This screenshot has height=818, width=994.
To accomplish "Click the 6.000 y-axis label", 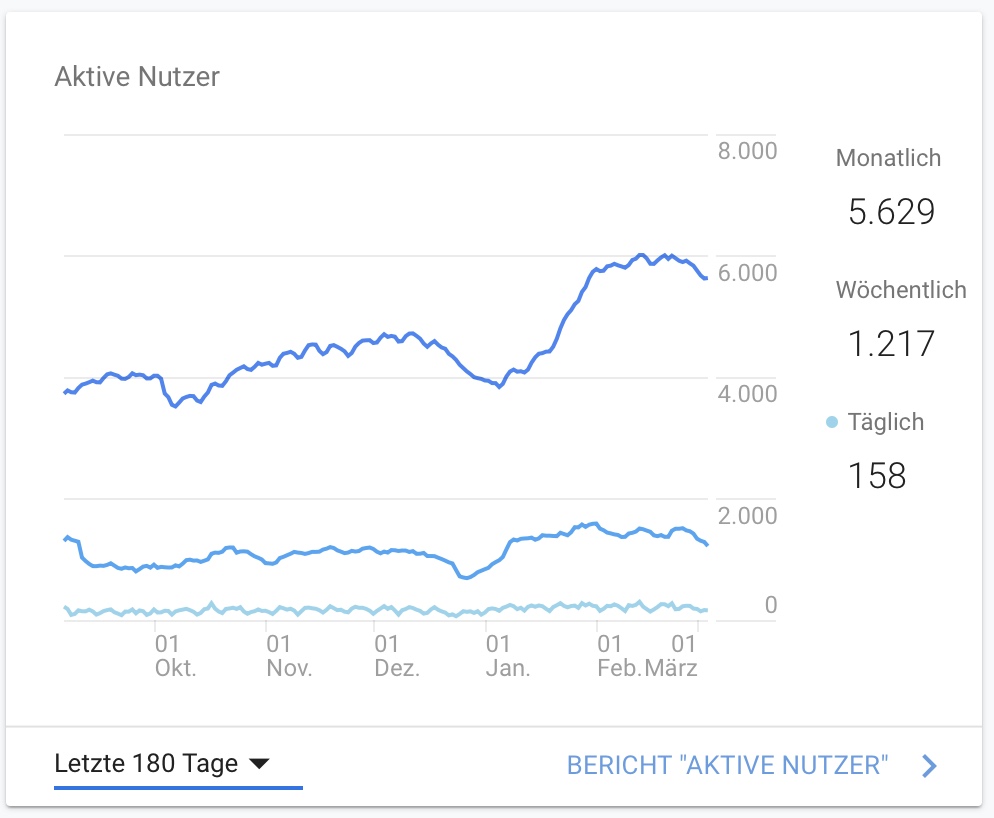I will pyautogui.click(x=746, y=272).
